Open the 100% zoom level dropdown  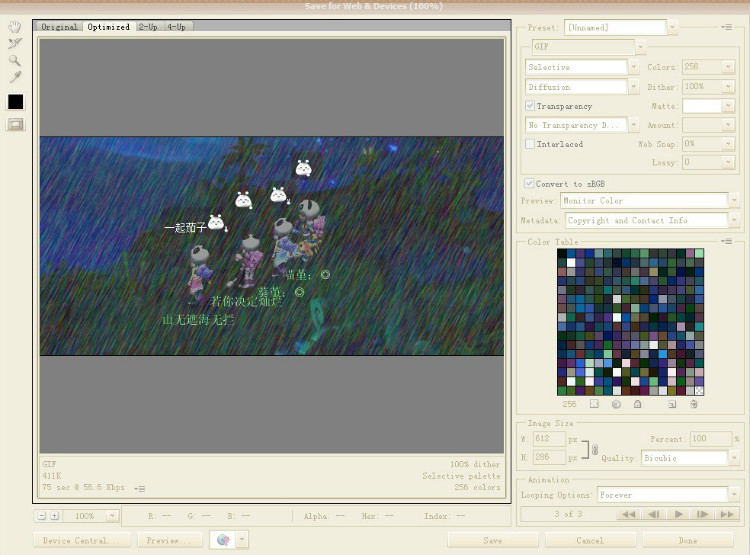[x=112, y=516]
